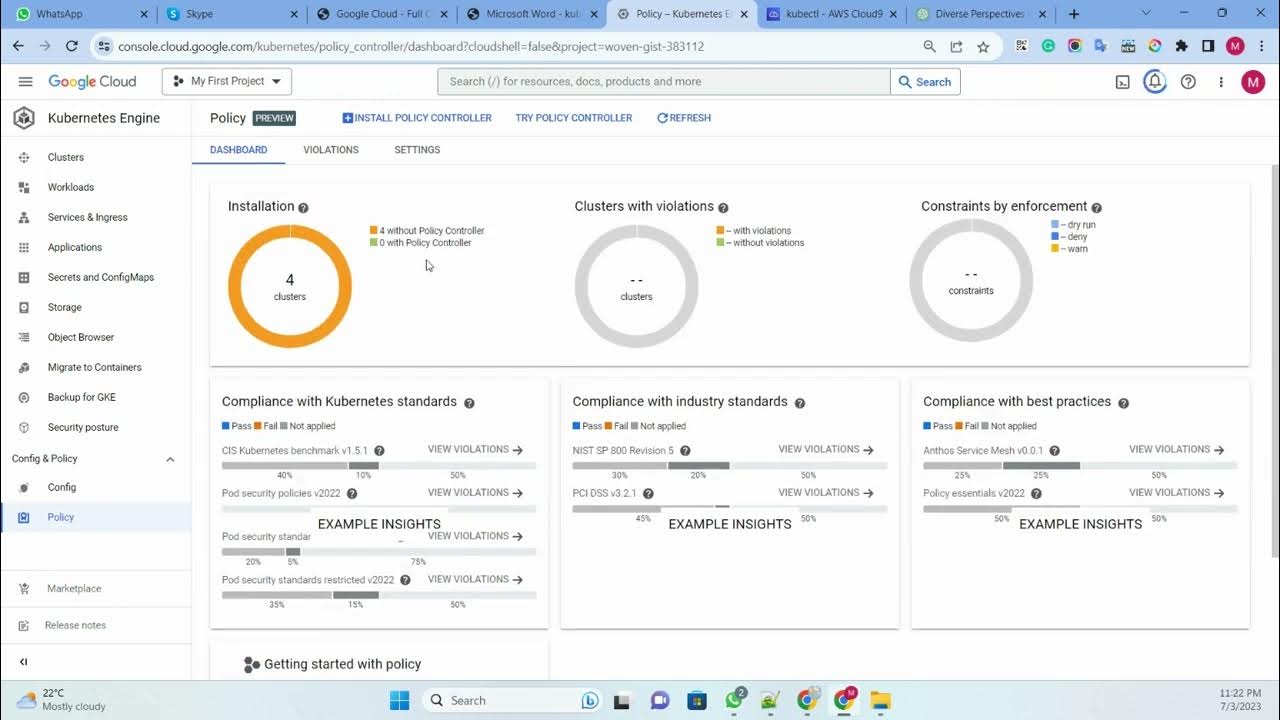Open the Windows Start menu

(399, 700)
